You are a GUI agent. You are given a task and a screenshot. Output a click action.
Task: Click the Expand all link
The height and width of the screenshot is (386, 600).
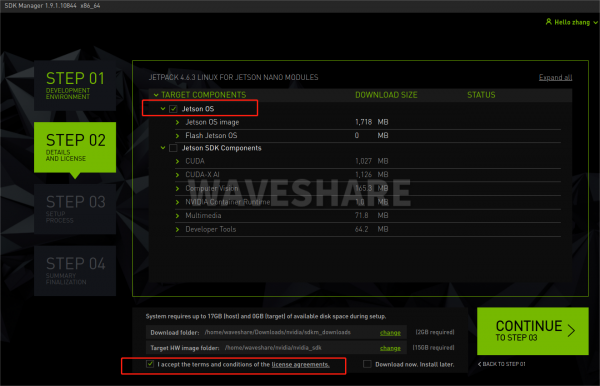(x=555, y=77)
